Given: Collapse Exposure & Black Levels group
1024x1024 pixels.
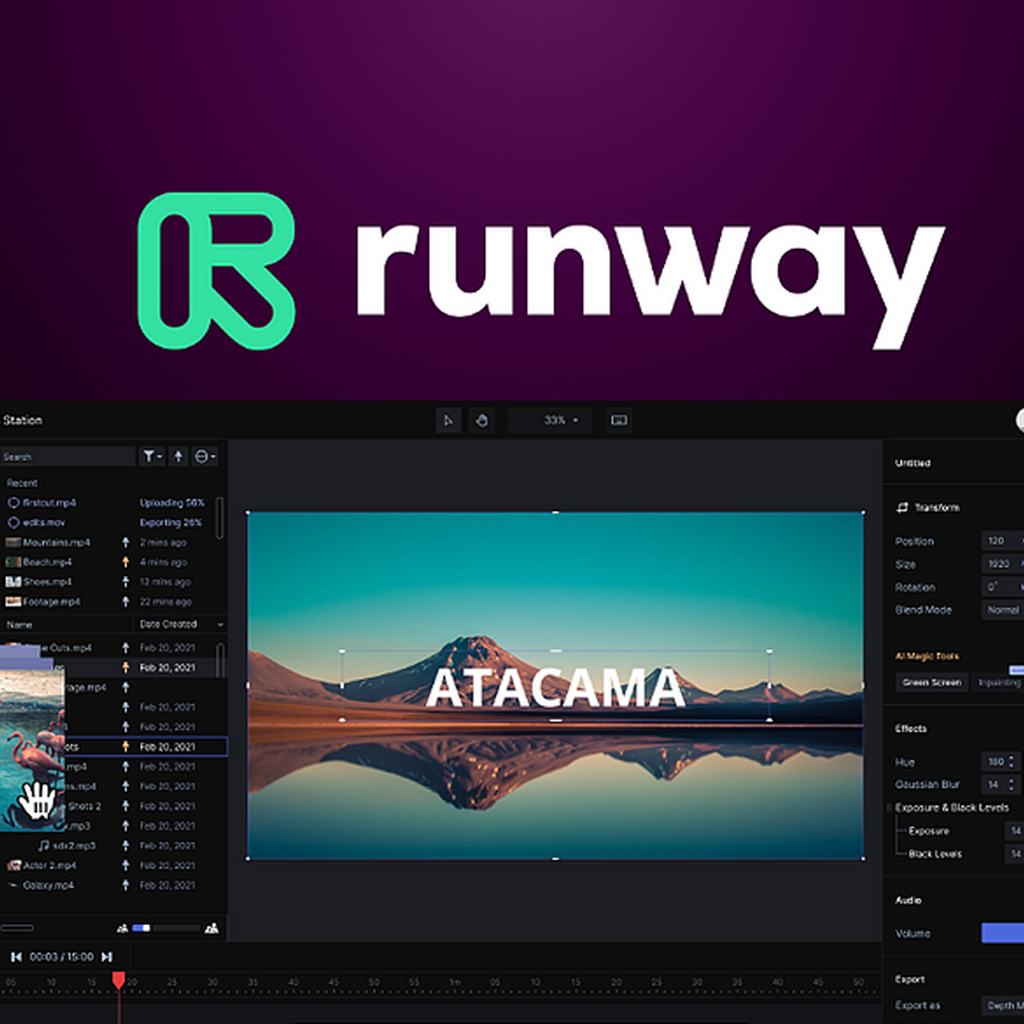Looking at the screenshot, I should [x=889, y=807].
